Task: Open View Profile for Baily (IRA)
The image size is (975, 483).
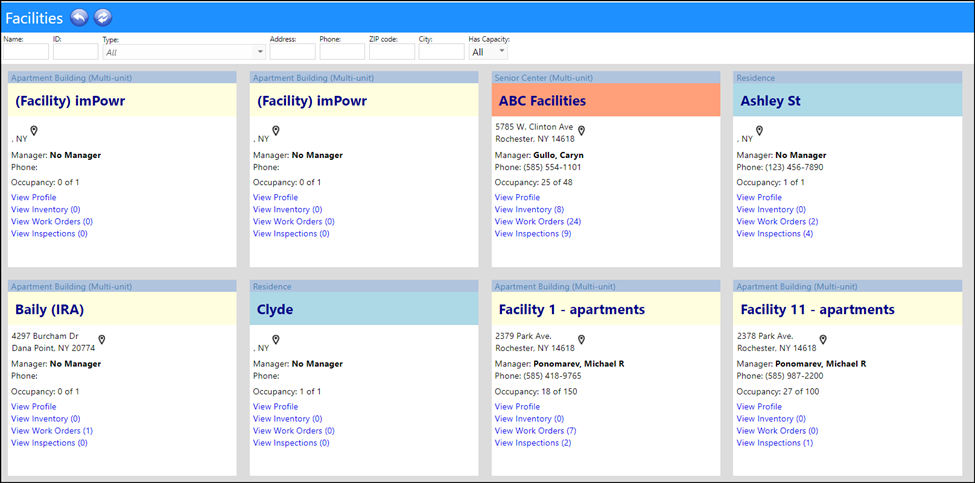Action: click(34, 407)
